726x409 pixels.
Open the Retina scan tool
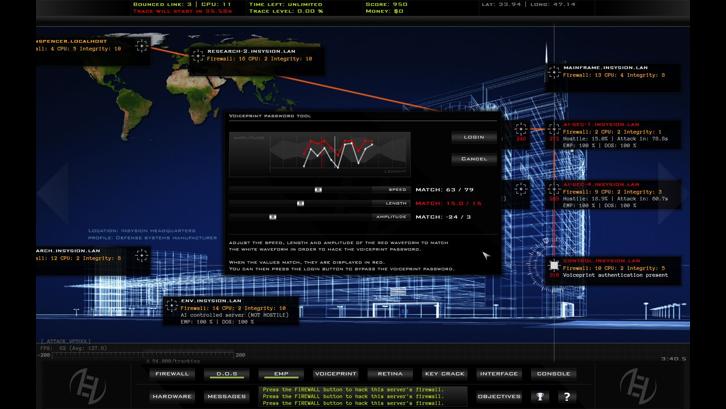[390, 374]
